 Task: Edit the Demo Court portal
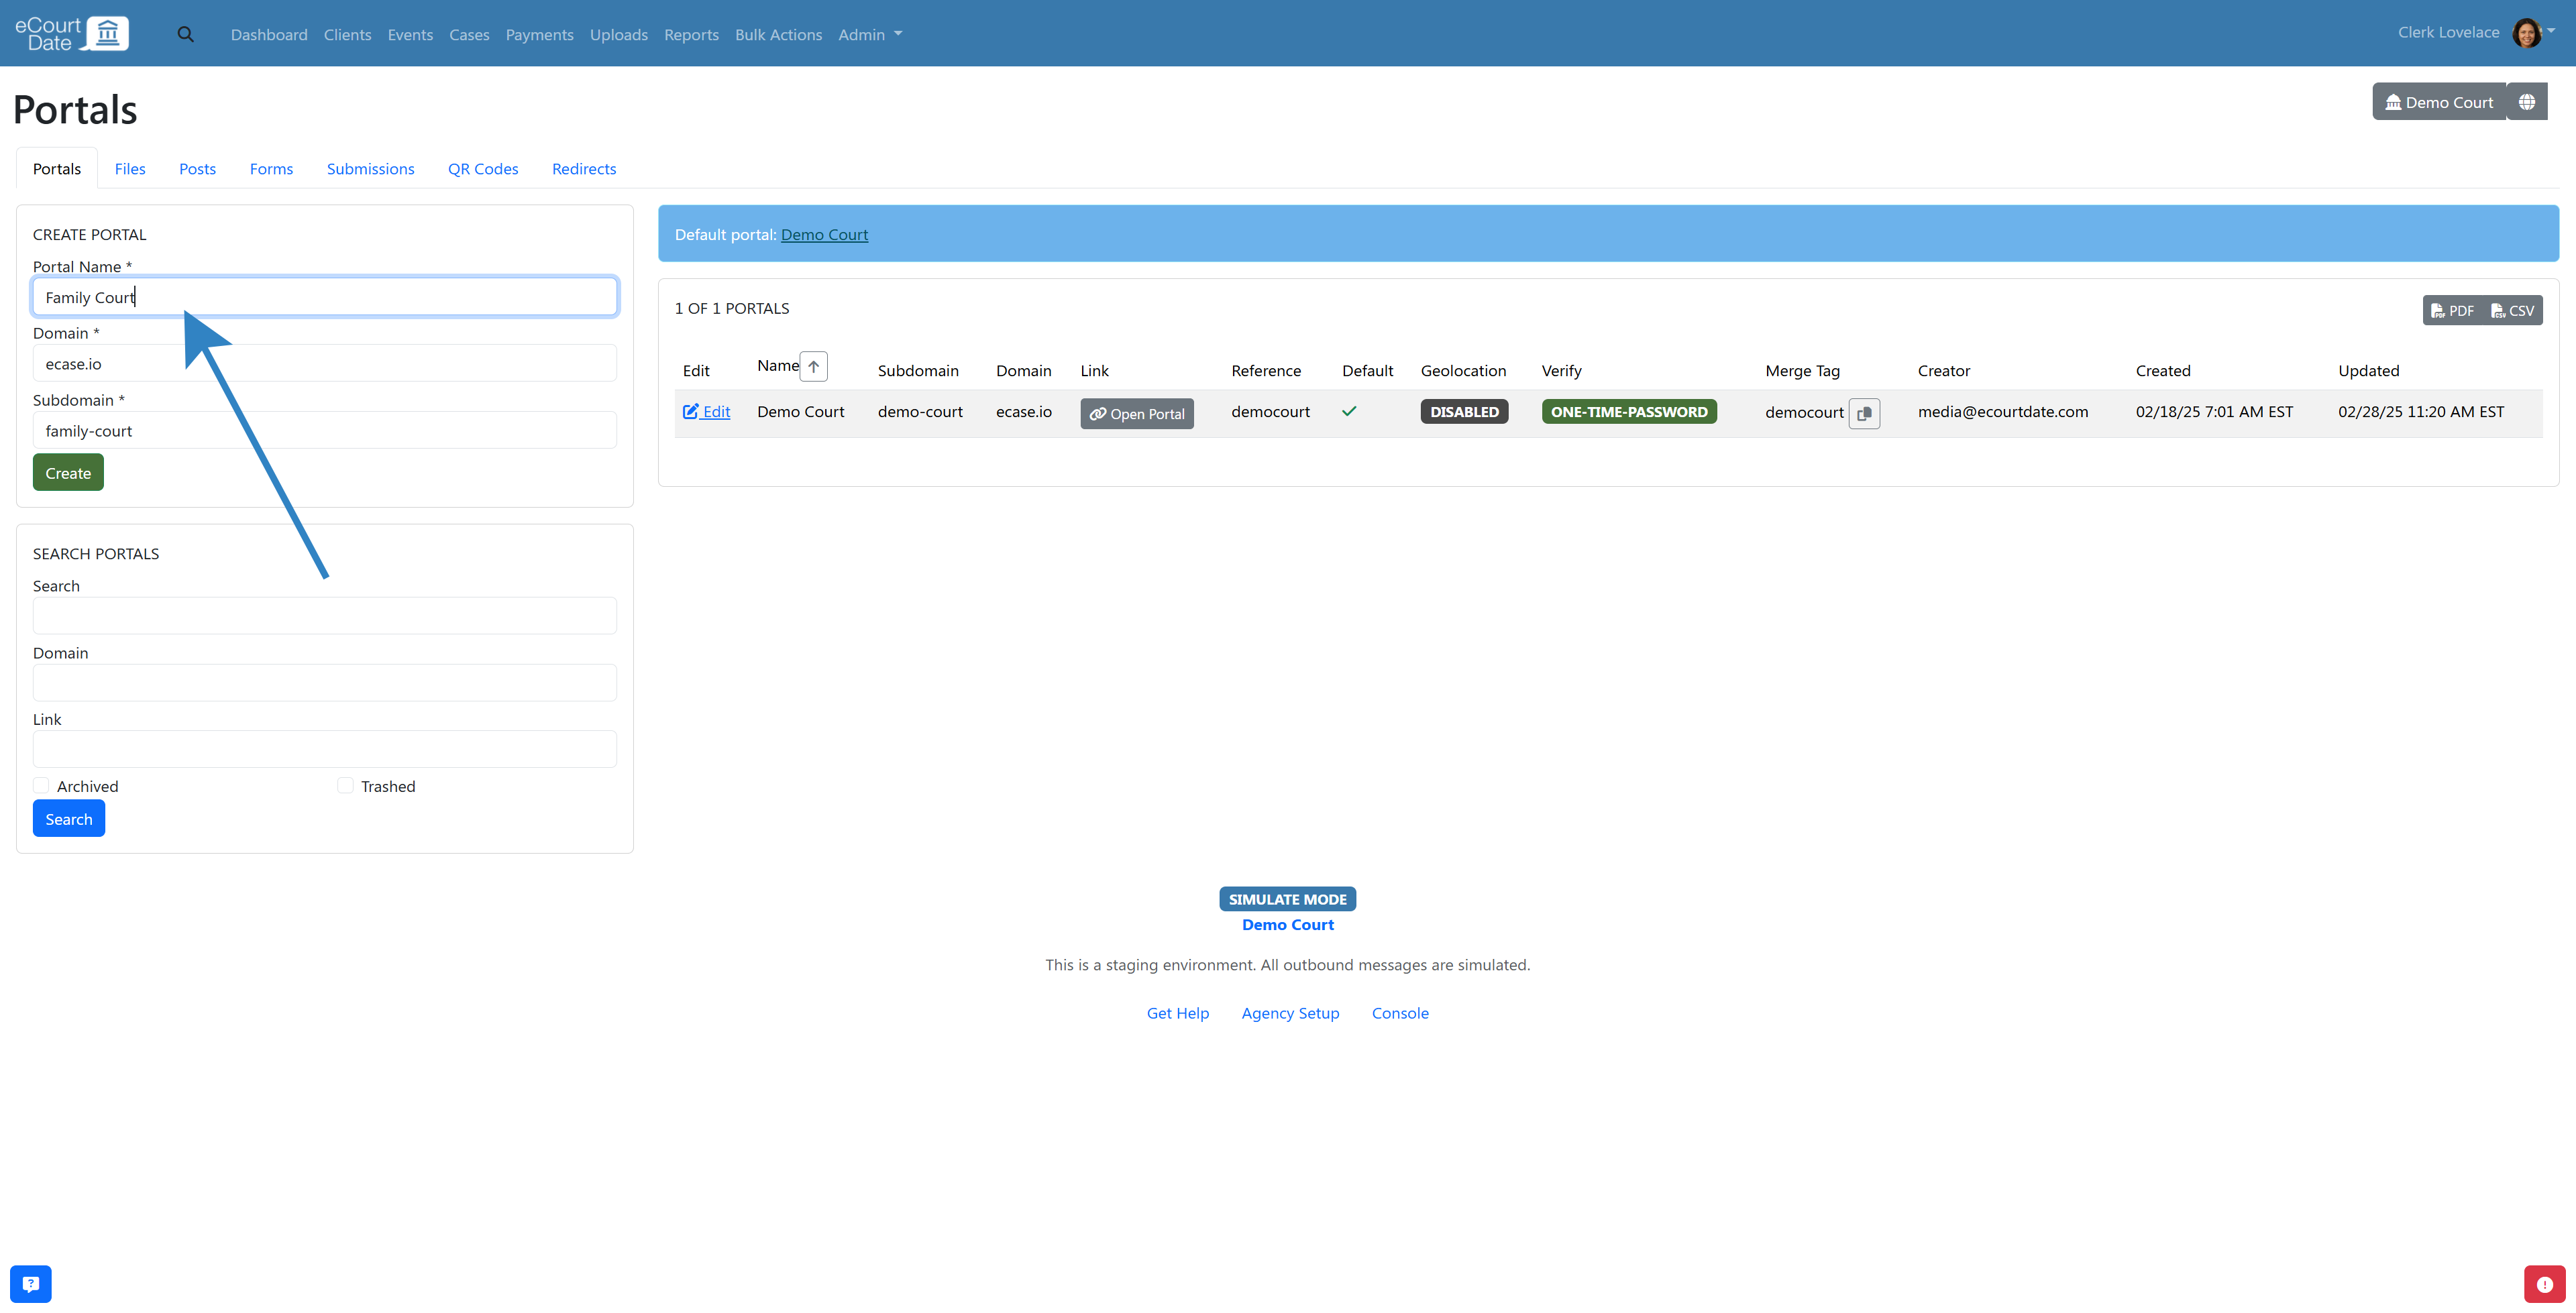tap(706, 411)
